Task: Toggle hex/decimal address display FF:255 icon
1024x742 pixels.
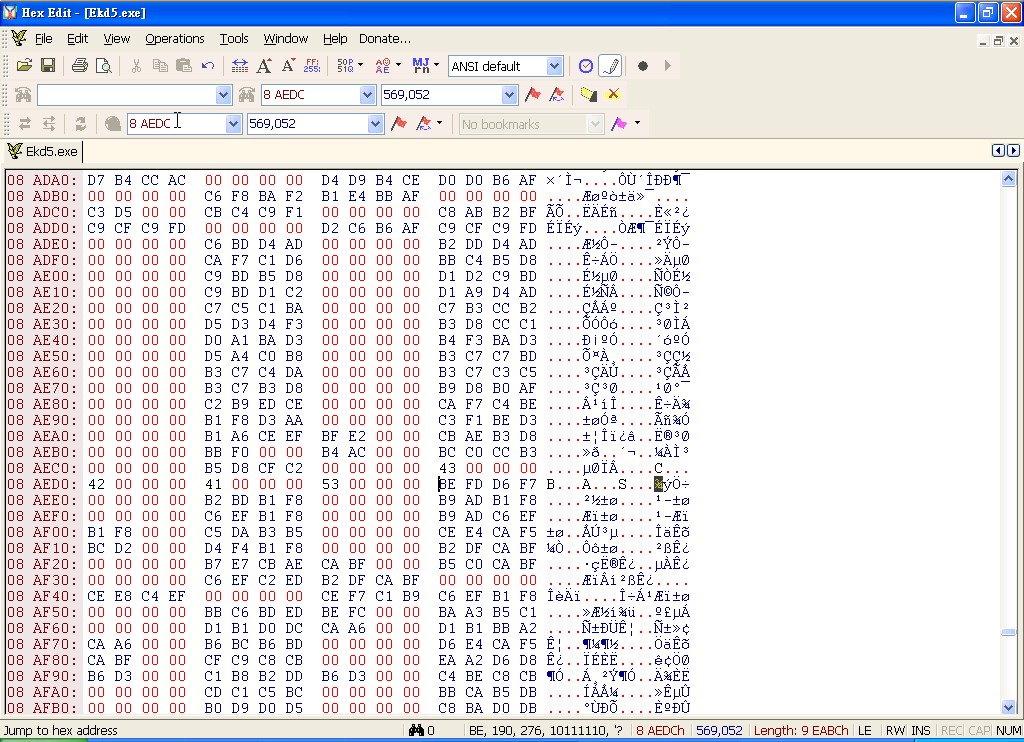Action: pos(312,65)
